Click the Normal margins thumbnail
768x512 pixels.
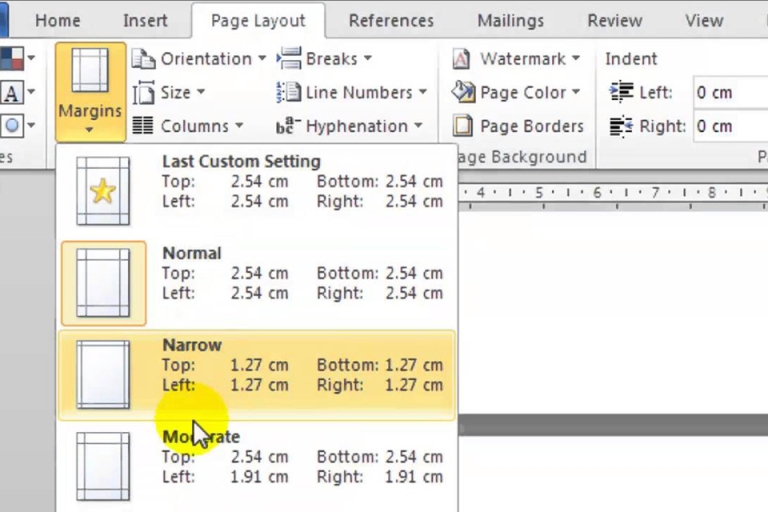[103, 283]
